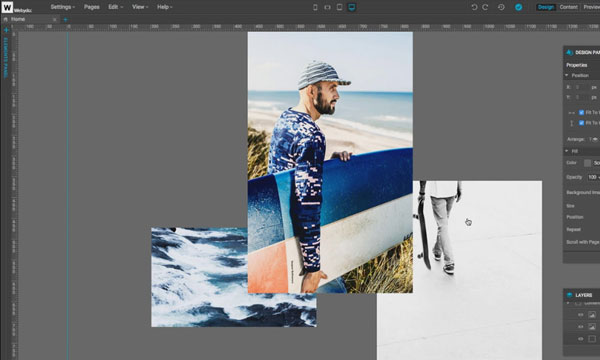Toggle second Fit To checkbox in Position

pos(581,123)
